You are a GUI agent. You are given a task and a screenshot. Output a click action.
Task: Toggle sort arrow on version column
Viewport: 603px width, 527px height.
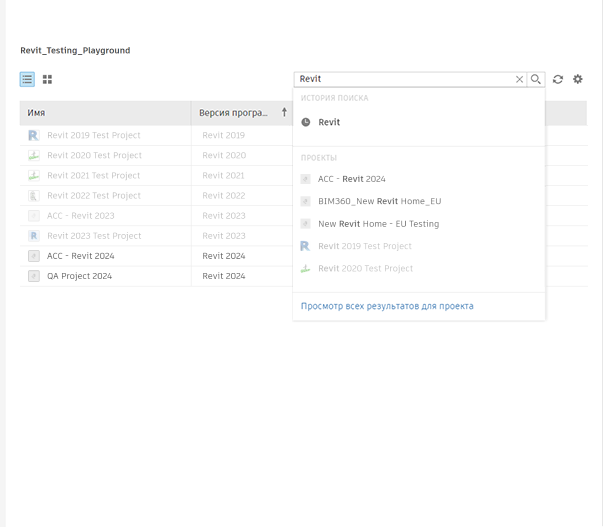click(x=284, y=113)
